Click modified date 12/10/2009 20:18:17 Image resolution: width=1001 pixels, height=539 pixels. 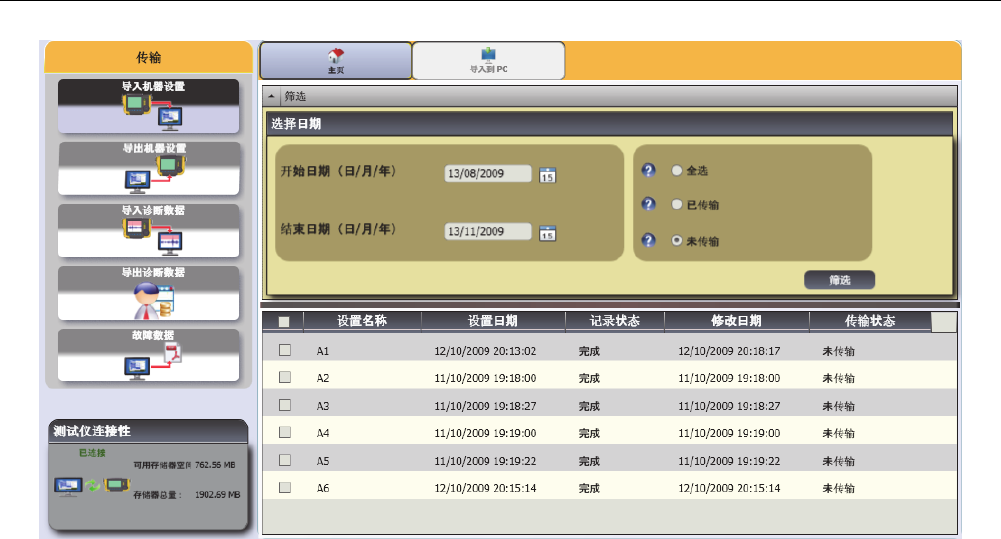click(729, 351)
